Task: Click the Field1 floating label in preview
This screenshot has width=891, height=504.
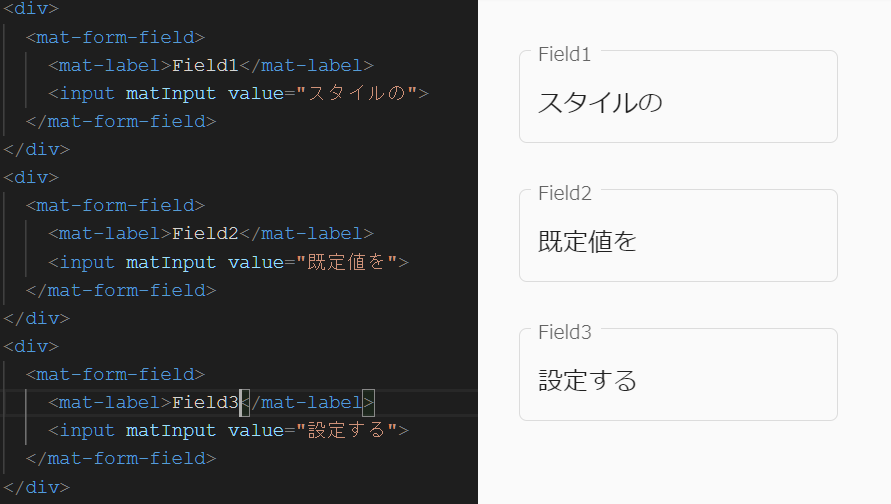Action: pyautogui.click(x=564, y=55)
